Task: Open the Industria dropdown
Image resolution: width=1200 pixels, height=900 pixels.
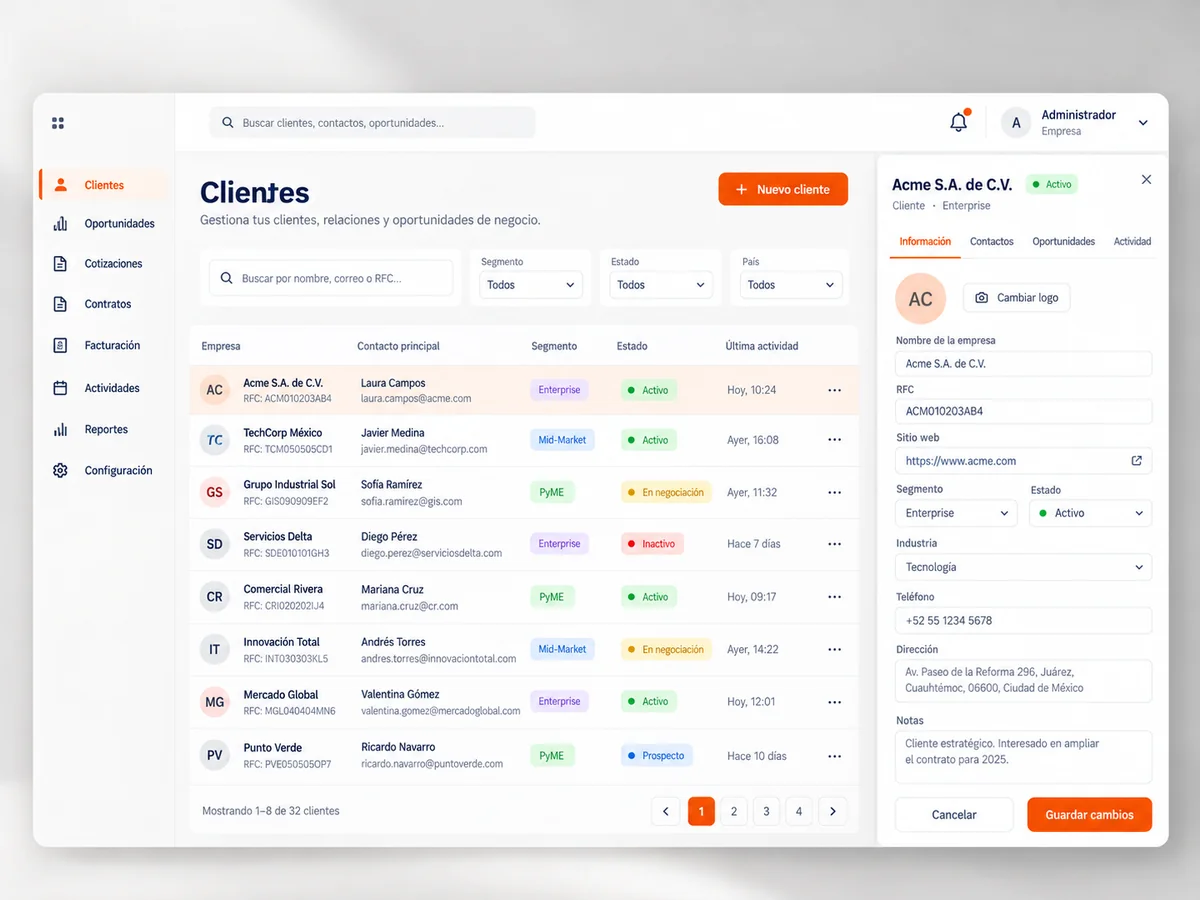Action: pyautogui.click(x=1024, y=567)
